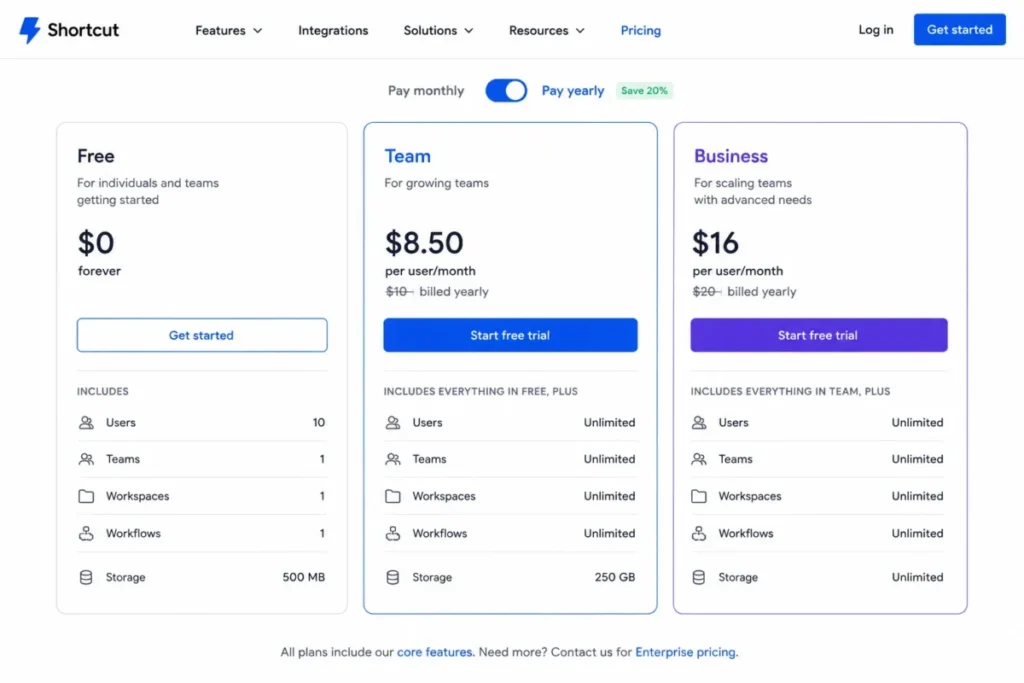Click the Storage database icon in Business plan
1024x683 pixels.
click(699, 577)
